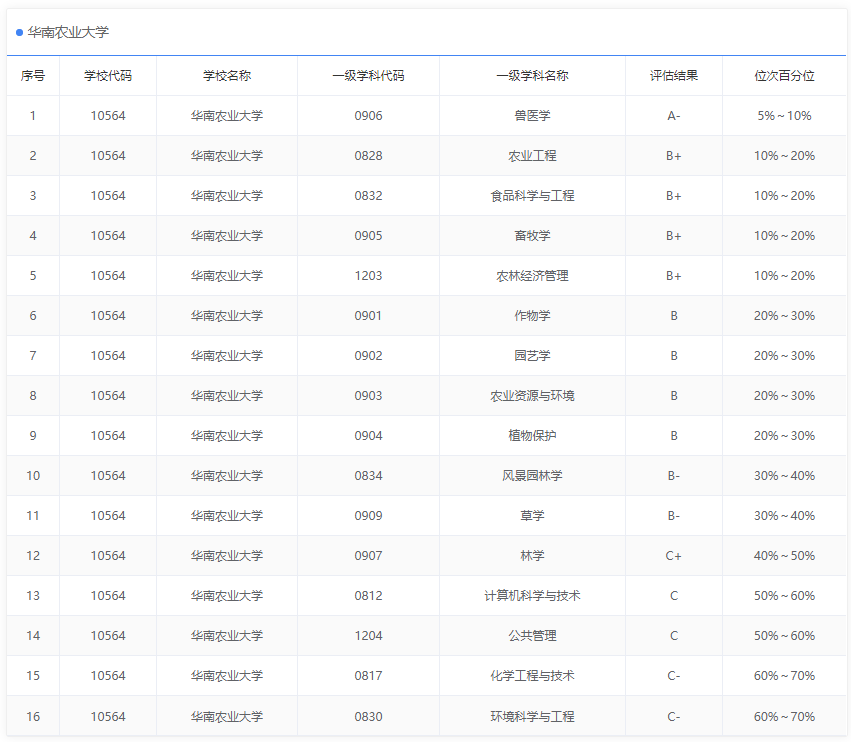The width and height of the screenshot is (851, 742).
Task: Click the 畜牧学 subject cell
Action: click(x=532, y=236)
